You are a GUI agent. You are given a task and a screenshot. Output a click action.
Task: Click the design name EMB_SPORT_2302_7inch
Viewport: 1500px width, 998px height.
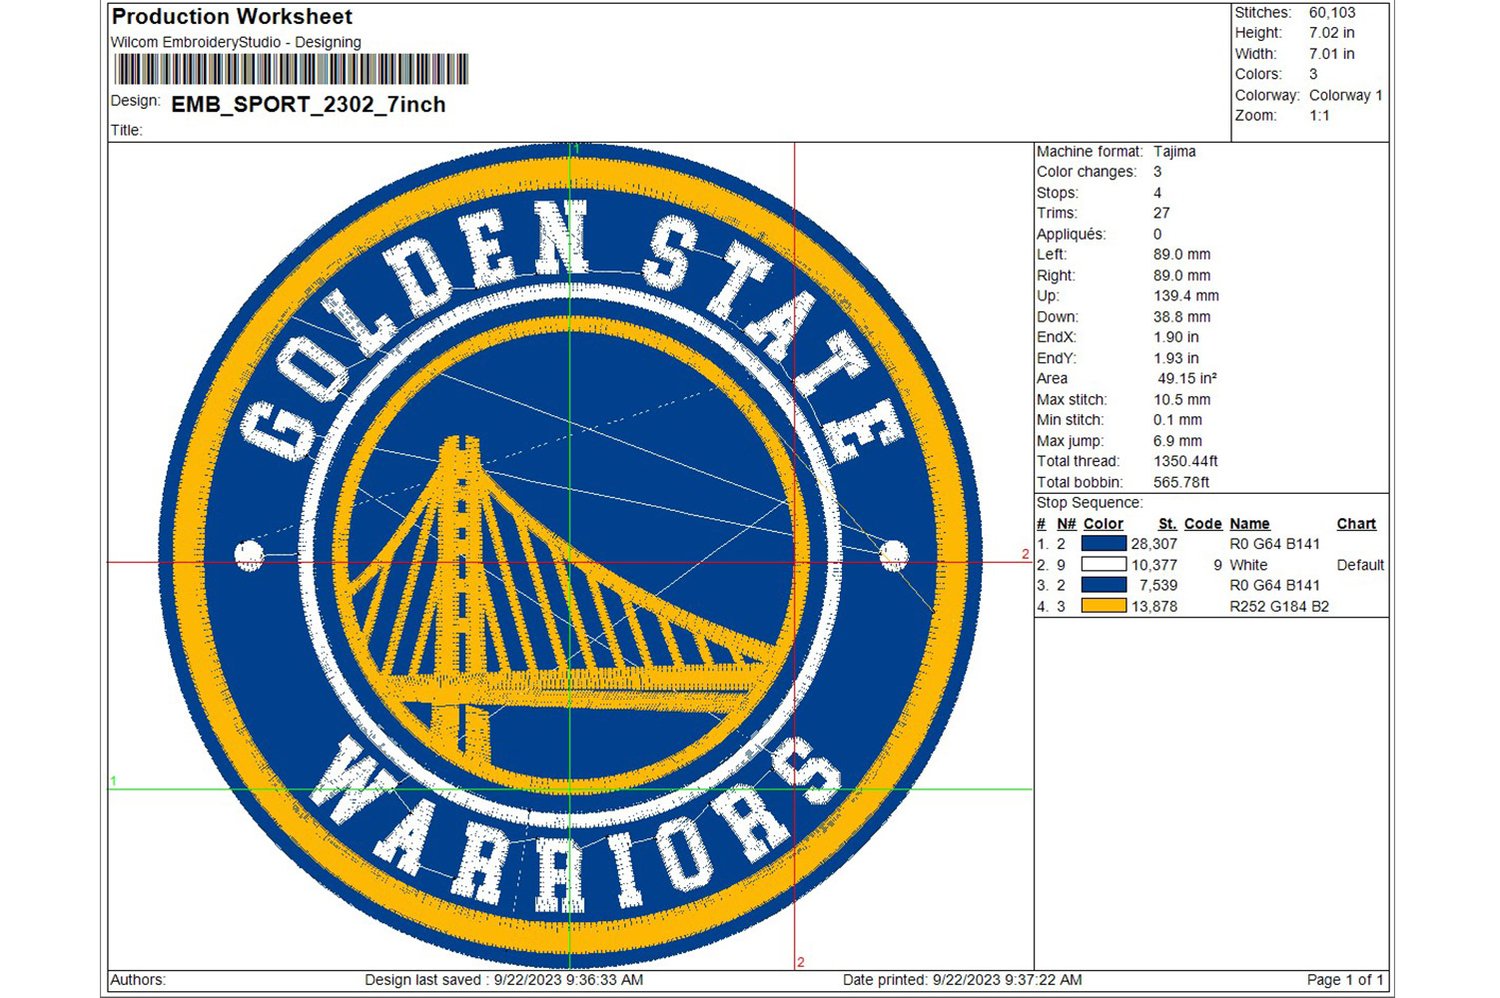[x=308, y=105]
